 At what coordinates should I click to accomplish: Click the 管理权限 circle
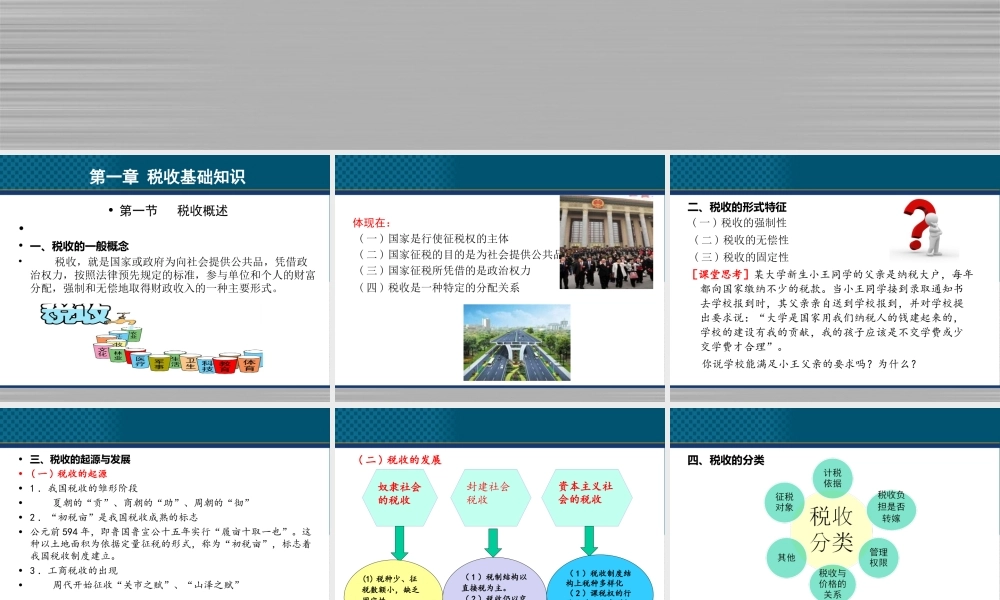tap(879, 556)
